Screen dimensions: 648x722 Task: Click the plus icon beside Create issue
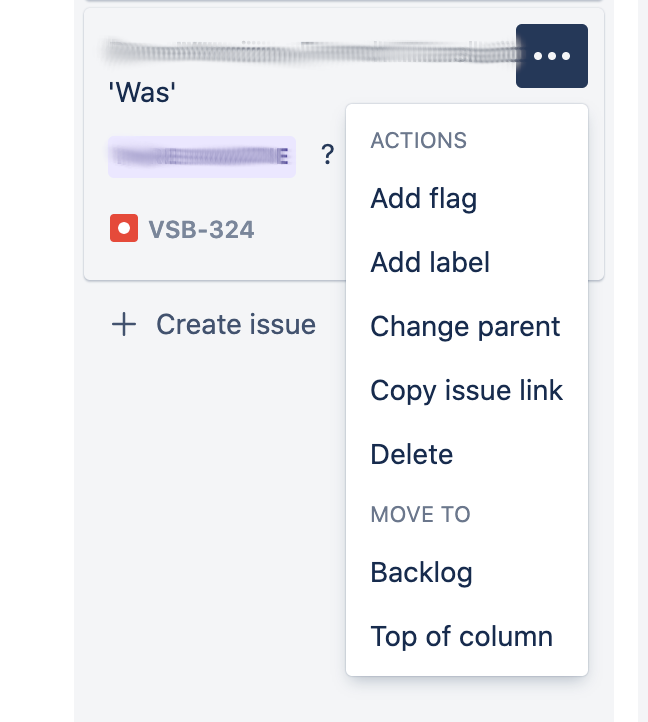tap(123, 324)
